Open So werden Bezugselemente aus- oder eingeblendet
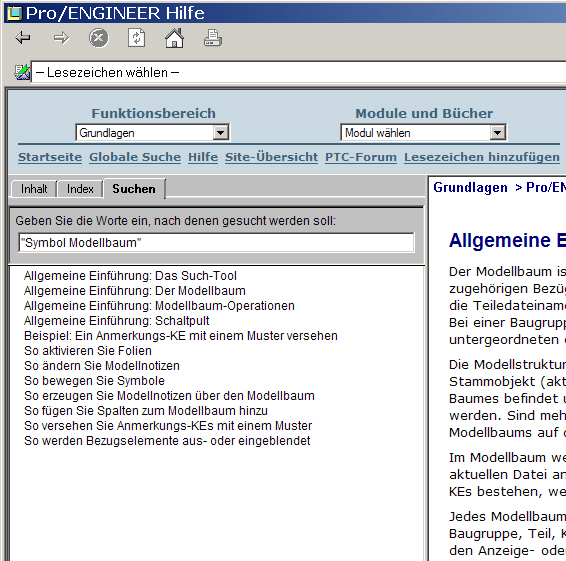 [167, 440]
